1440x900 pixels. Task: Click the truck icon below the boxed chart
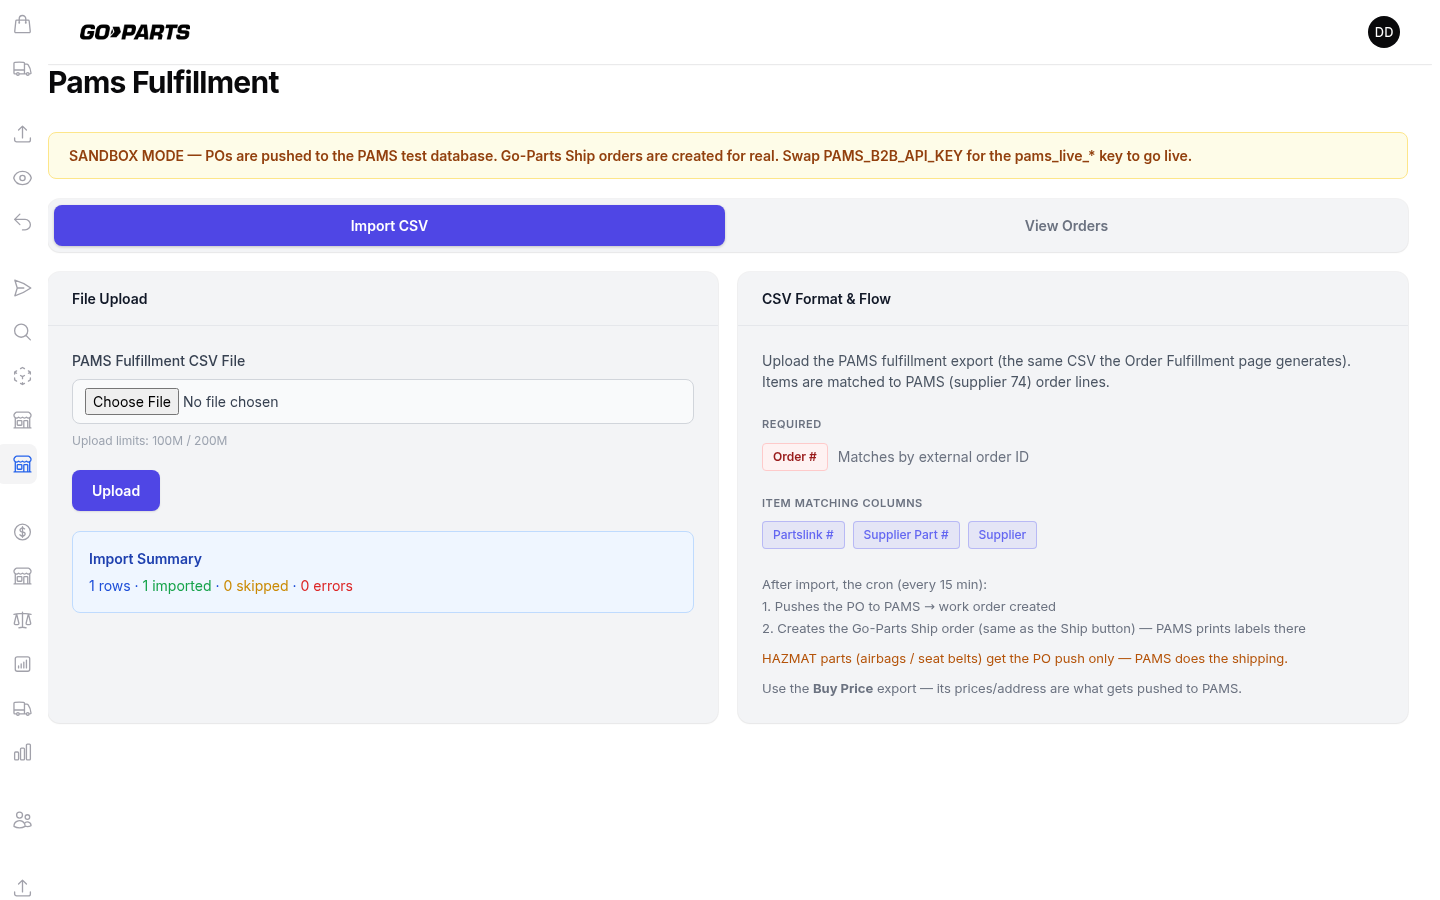pos(22,709)
